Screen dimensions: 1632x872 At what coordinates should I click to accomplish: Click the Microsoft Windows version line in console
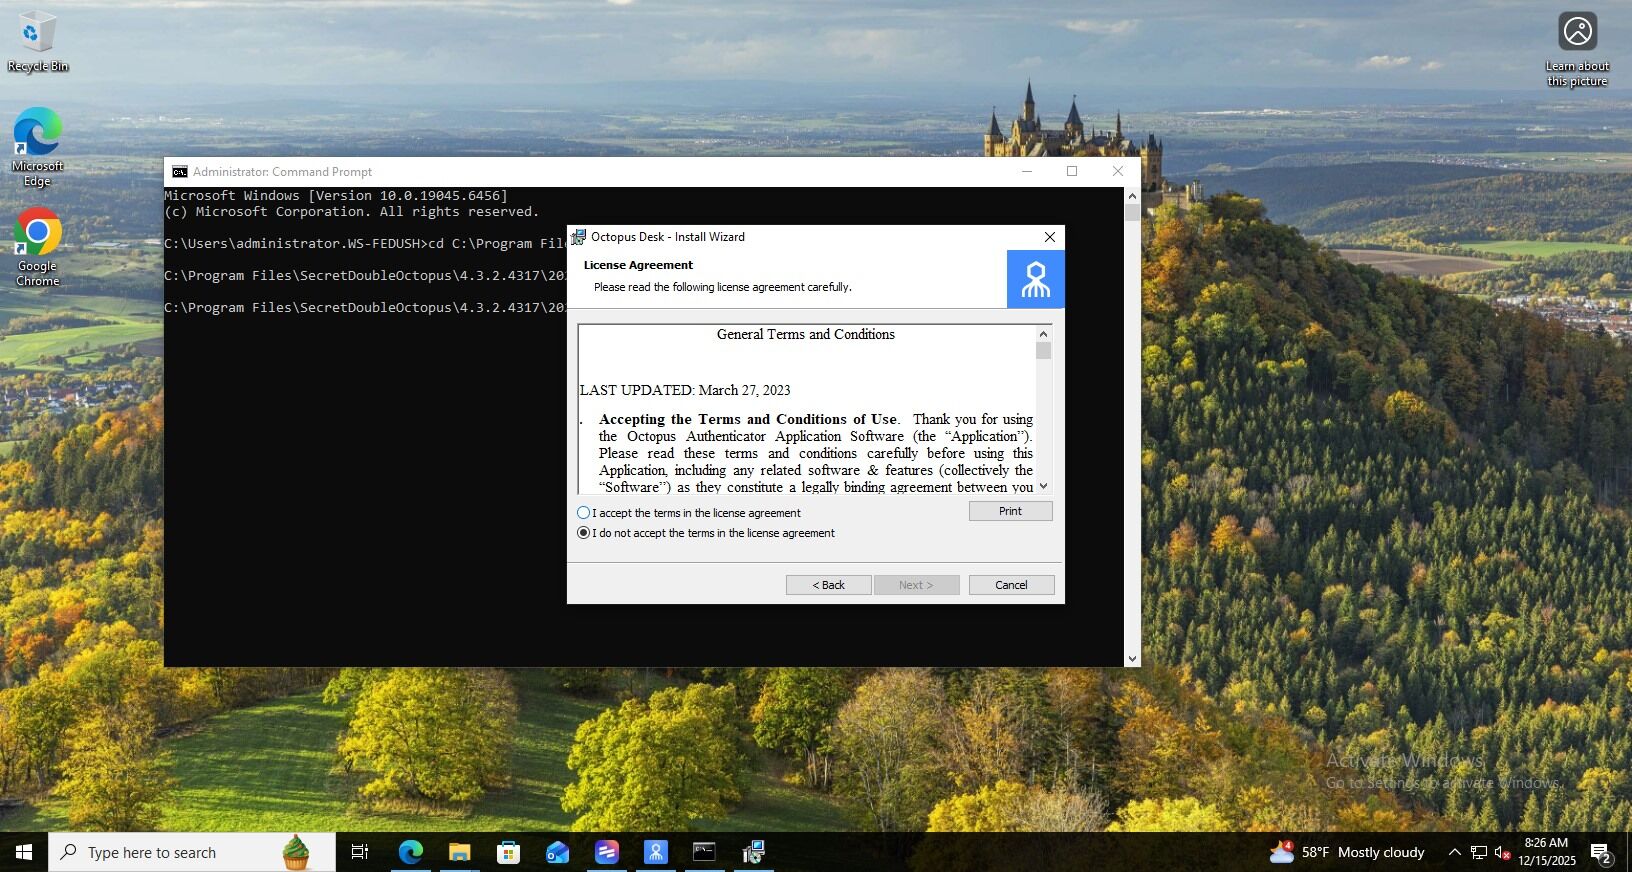click(336, 196)
